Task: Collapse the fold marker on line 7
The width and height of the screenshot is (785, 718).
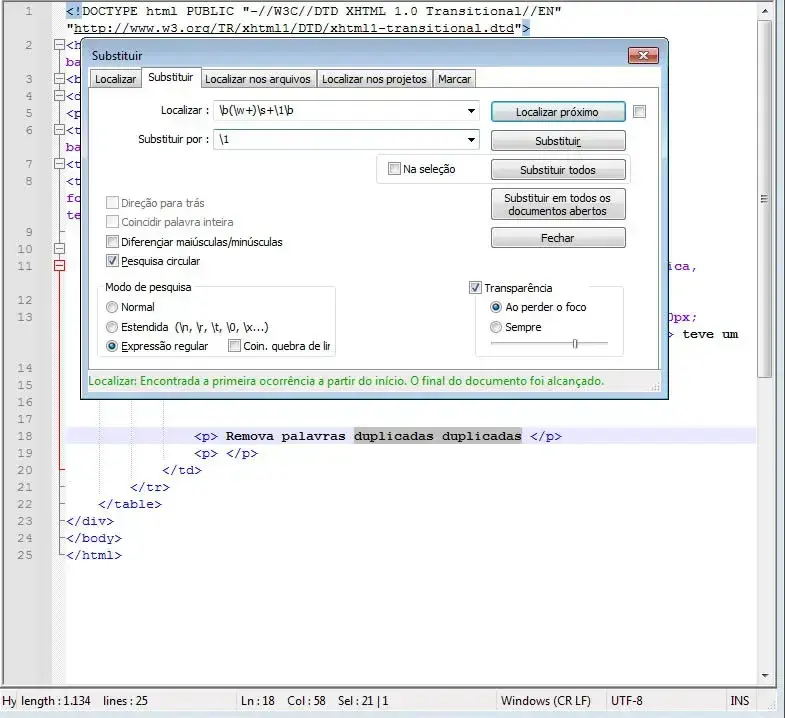Action: click(x=59, y=164)
